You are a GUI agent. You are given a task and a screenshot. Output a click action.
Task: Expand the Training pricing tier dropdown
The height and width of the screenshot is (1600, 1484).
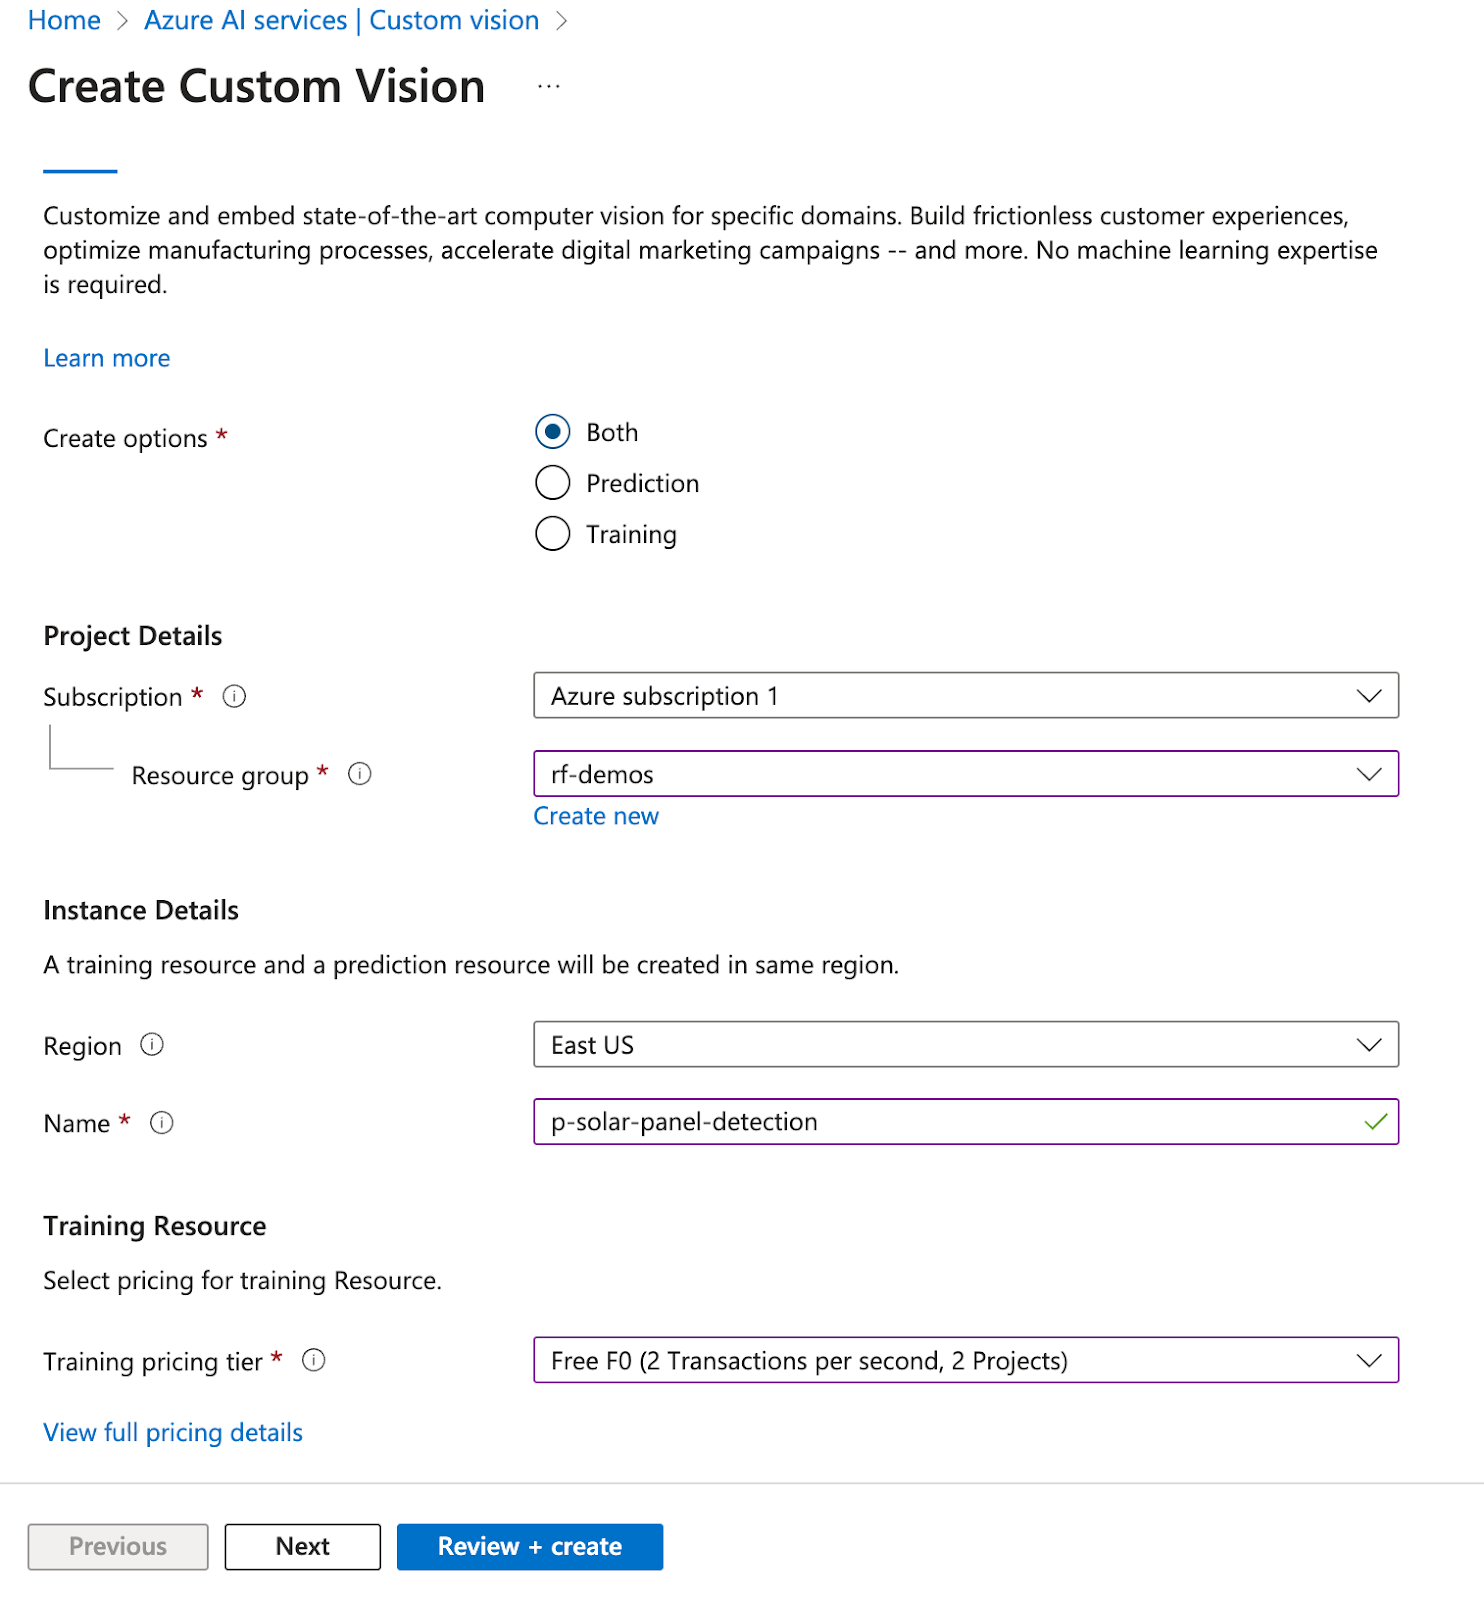pyautogui.click(x=965, y=1360)
